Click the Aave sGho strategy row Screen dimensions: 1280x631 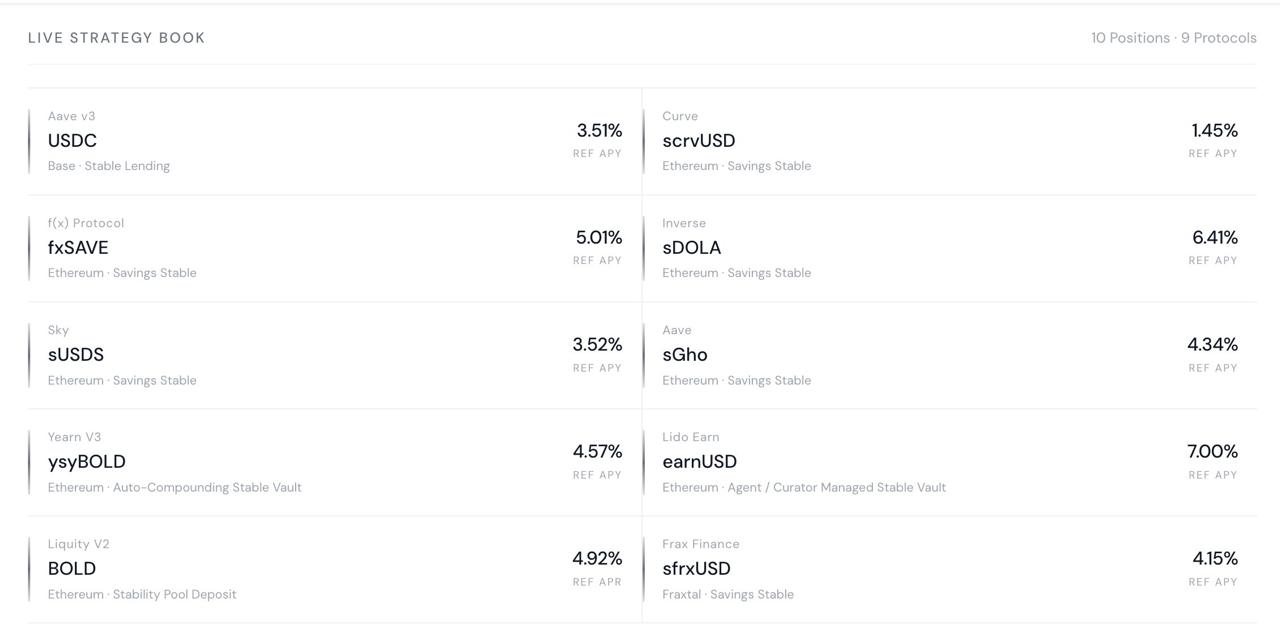pyautogui.click(x=950, y=355)
